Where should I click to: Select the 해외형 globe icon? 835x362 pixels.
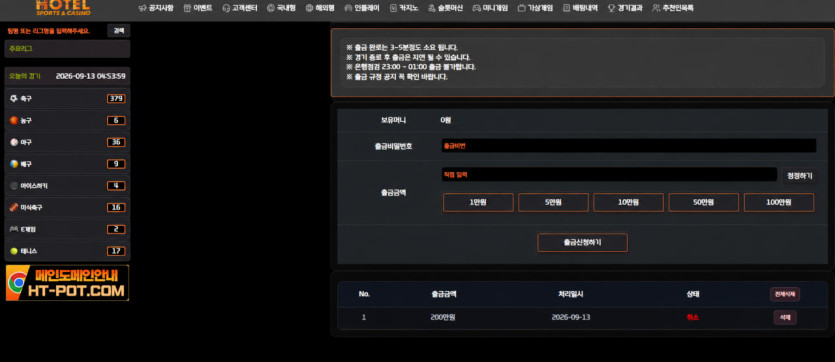(309, 8)
